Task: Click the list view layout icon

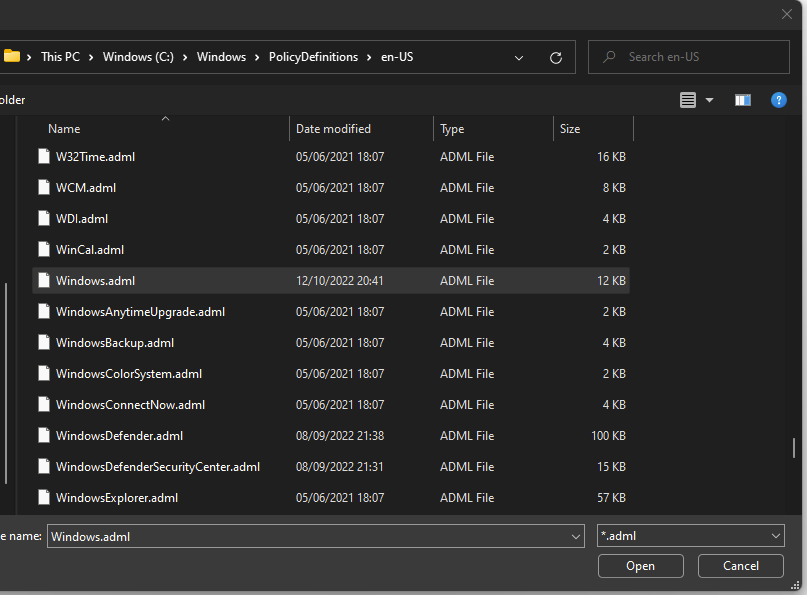Action: (688, 100)
